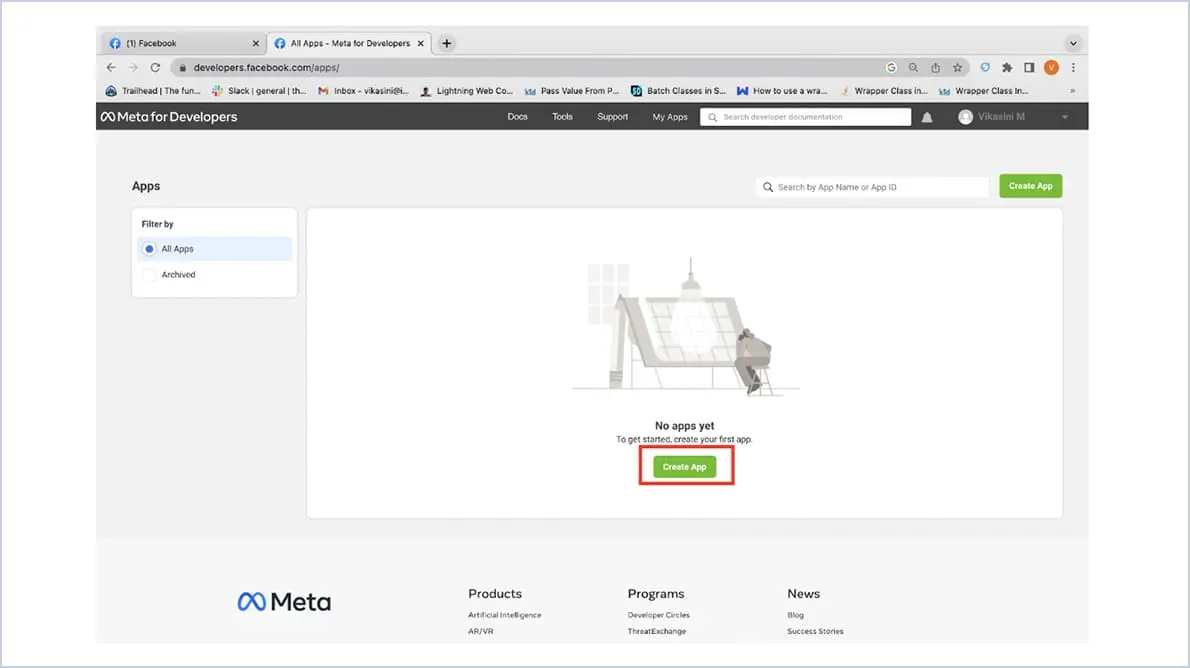Click the share page icon

[935, 68]
